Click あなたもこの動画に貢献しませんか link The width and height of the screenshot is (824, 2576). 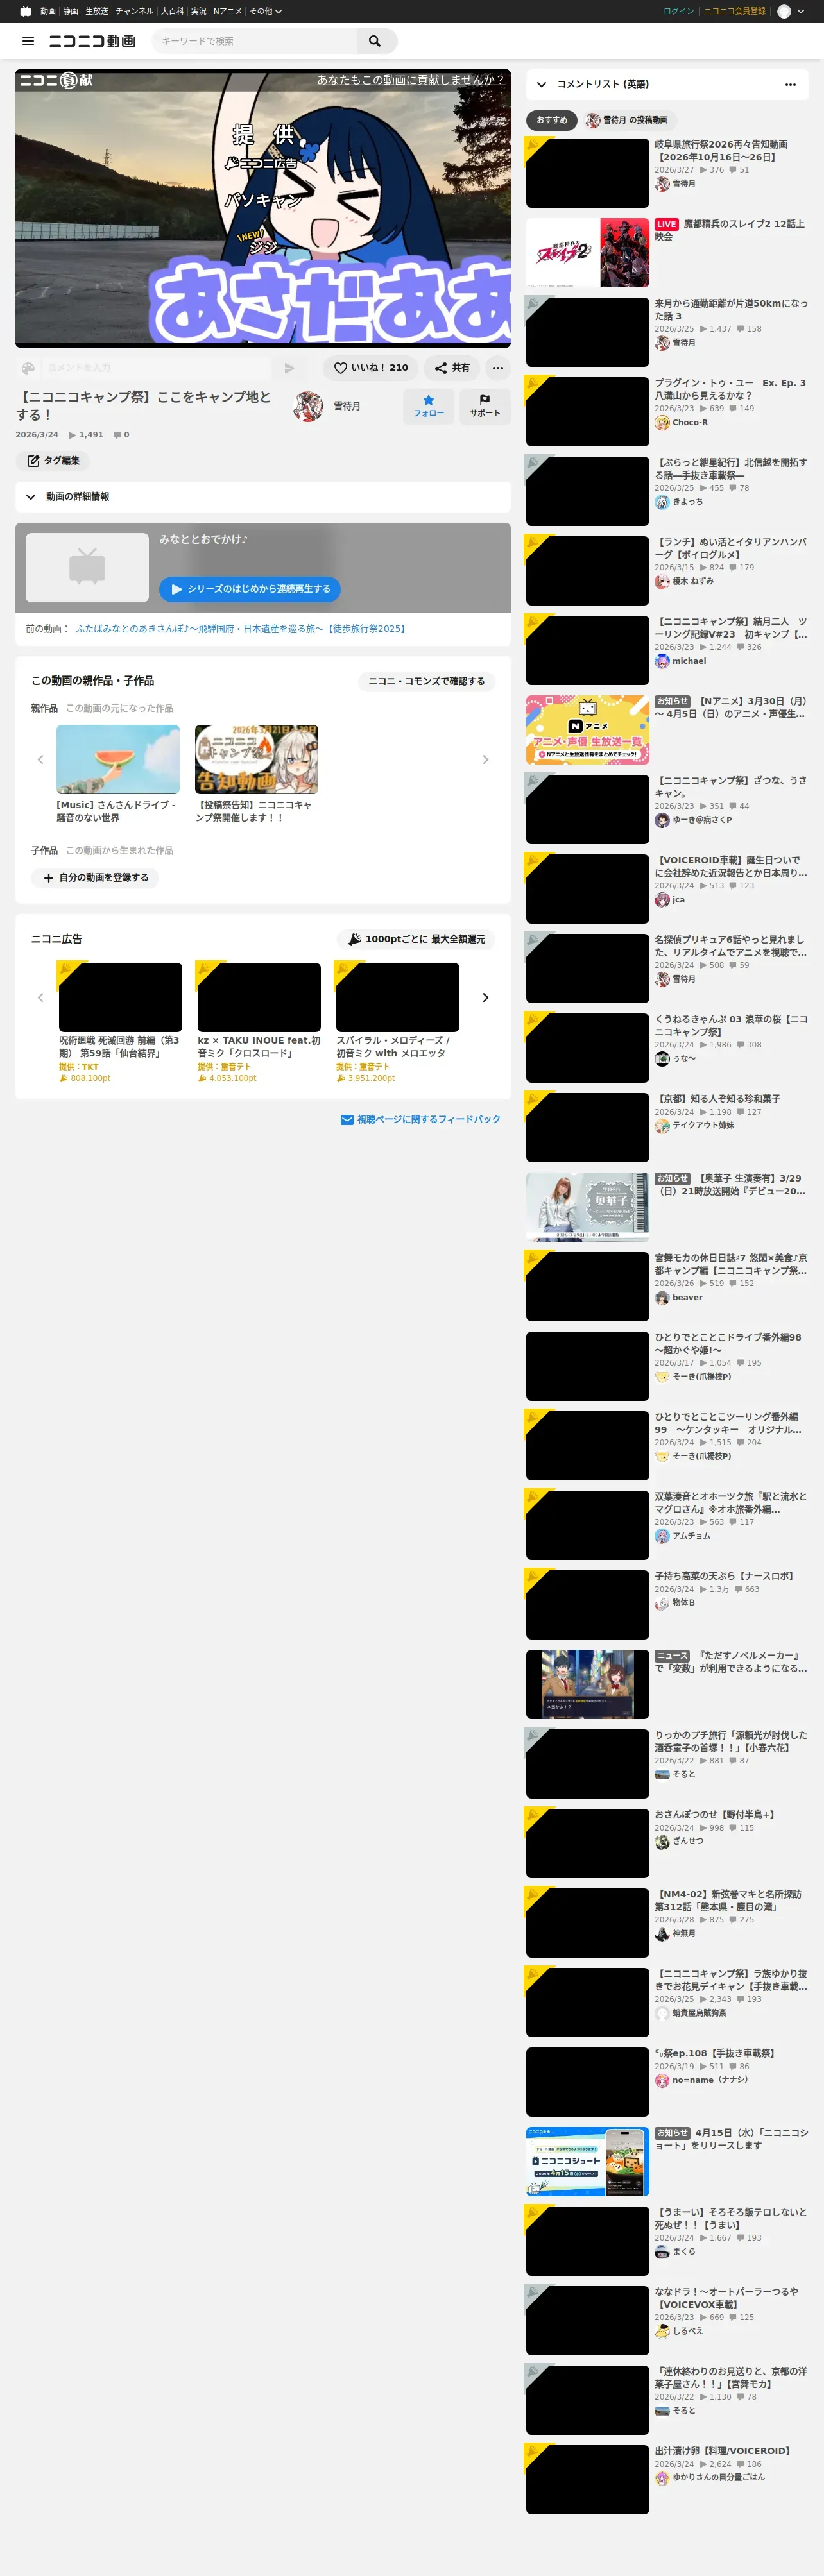(x=410, y=80)
